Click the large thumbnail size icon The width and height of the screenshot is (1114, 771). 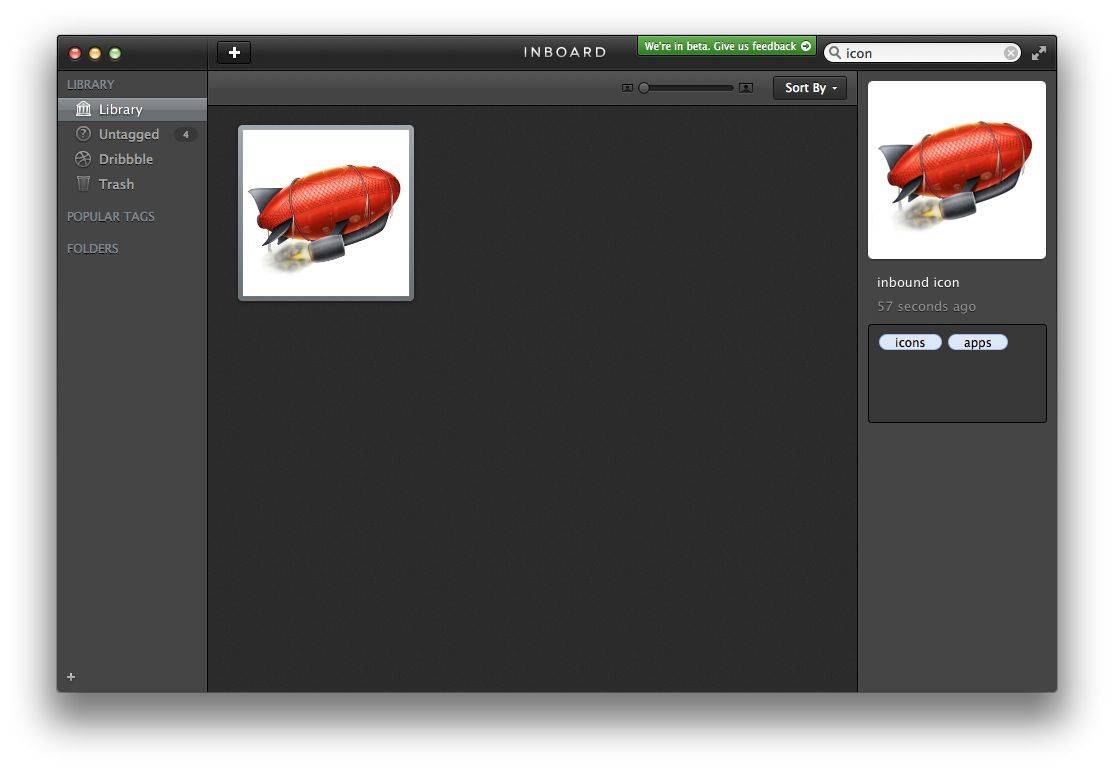746,88
